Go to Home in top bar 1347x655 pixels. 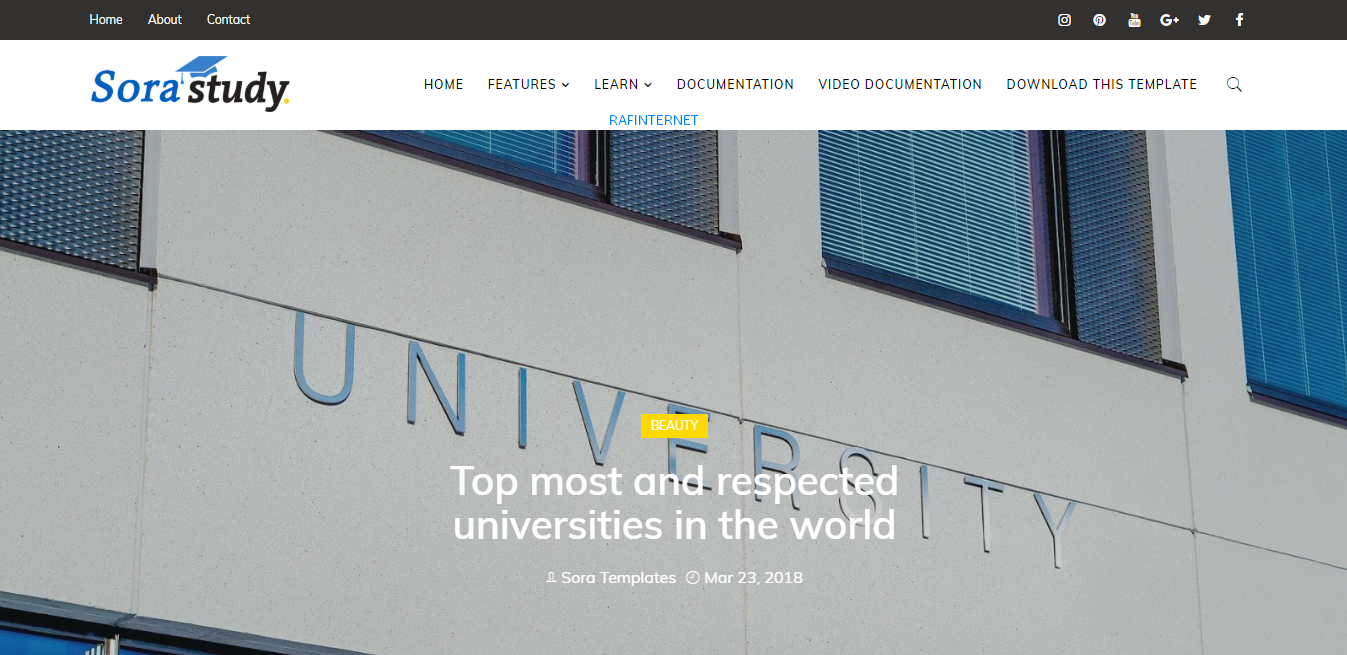106,19
